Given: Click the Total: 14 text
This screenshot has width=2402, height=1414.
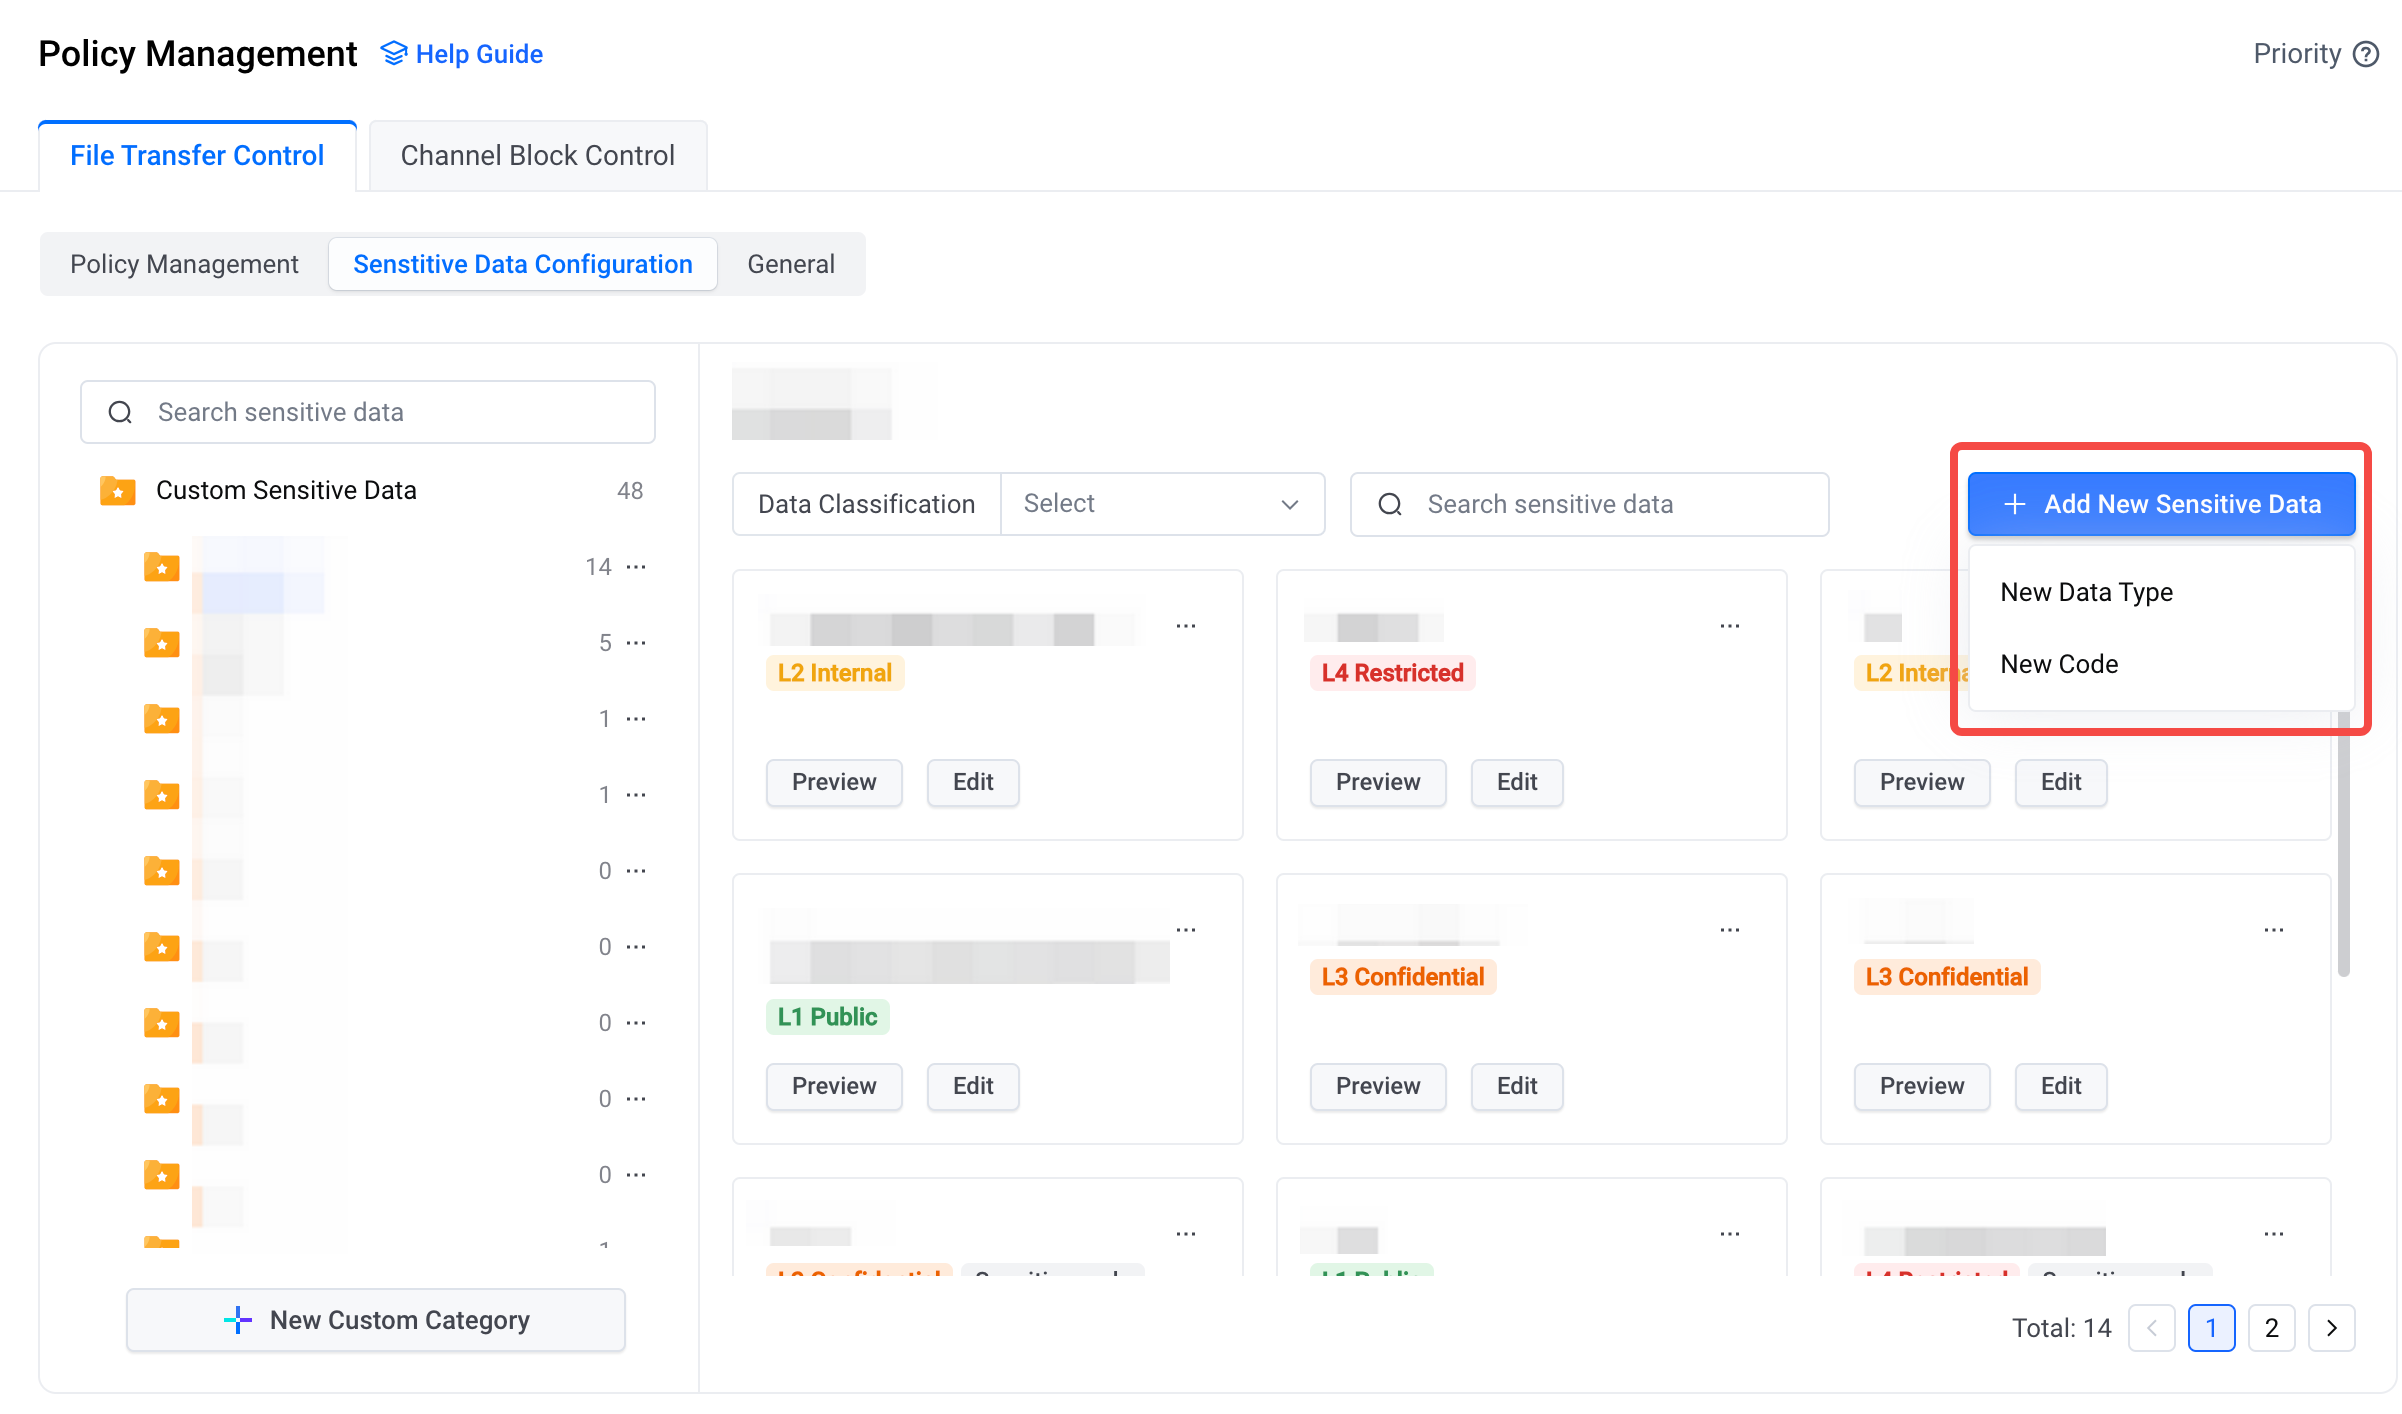Looking at the screenshot, I should (x=2062, y=1328).
